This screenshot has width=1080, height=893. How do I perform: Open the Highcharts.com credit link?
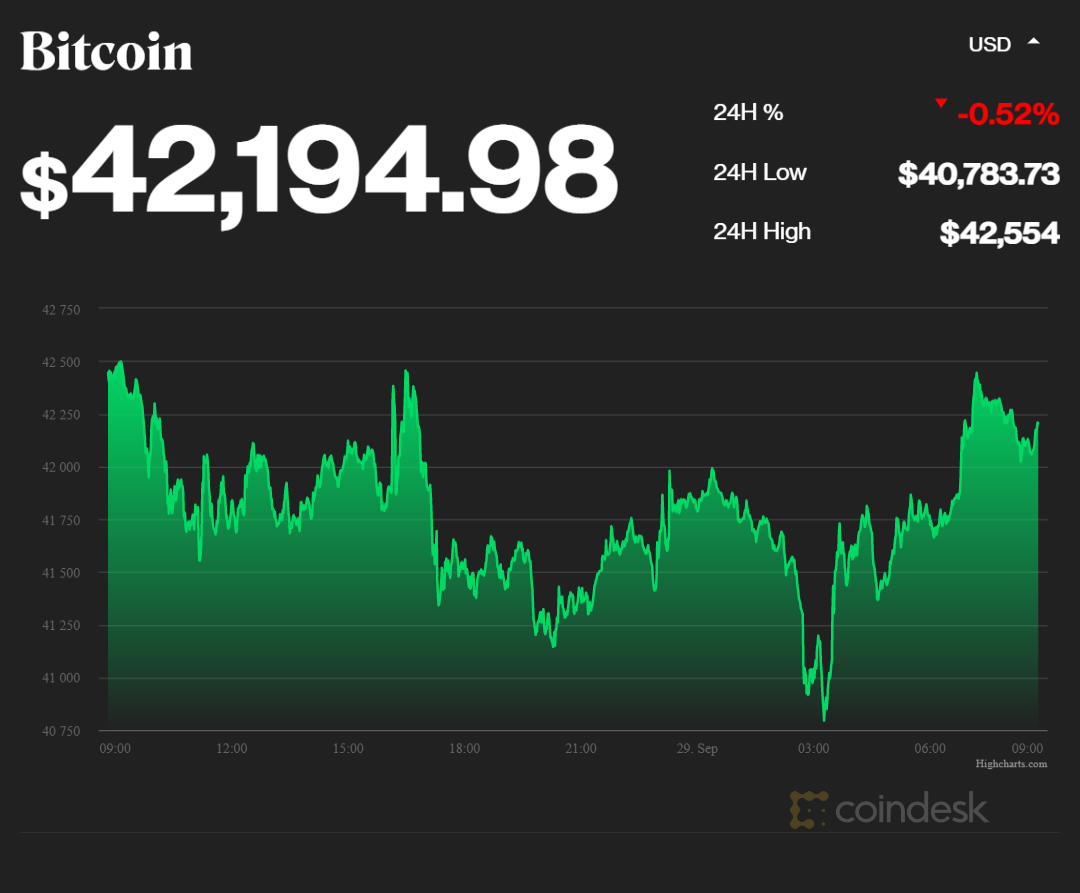1011,764
